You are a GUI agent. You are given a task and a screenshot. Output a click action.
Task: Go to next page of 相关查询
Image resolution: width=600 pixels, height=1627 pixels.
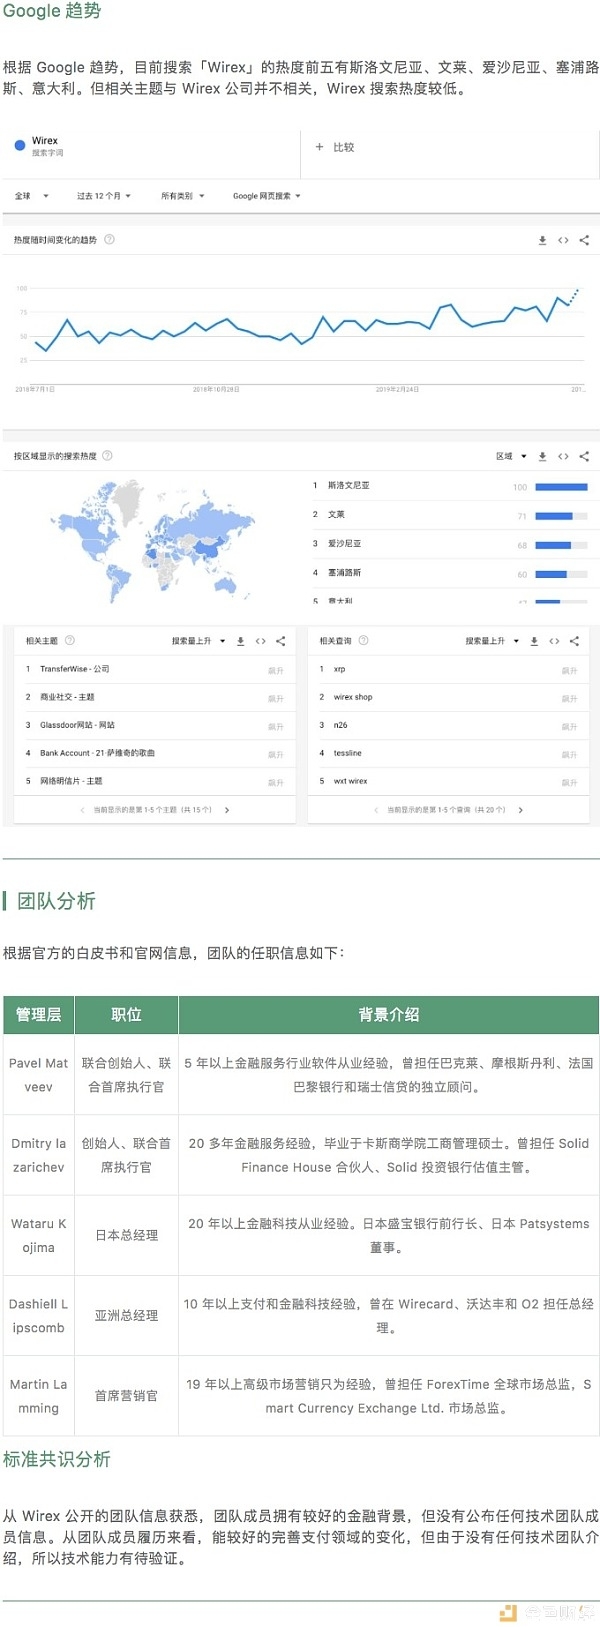[x=521, y=810]
